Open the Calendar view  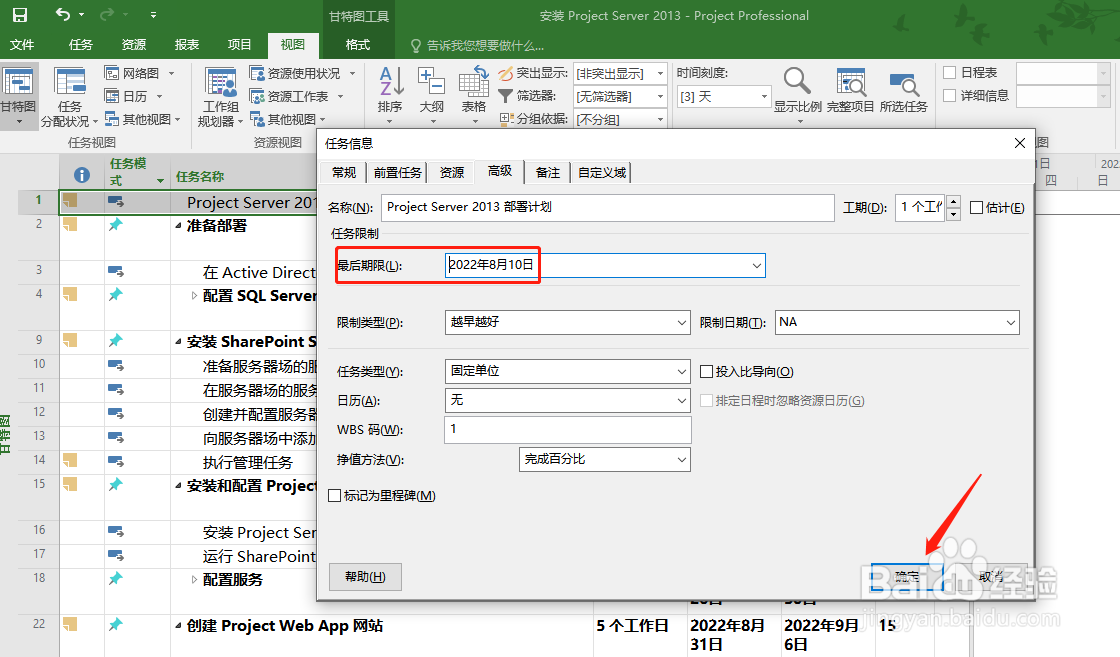tap(134, 96)
